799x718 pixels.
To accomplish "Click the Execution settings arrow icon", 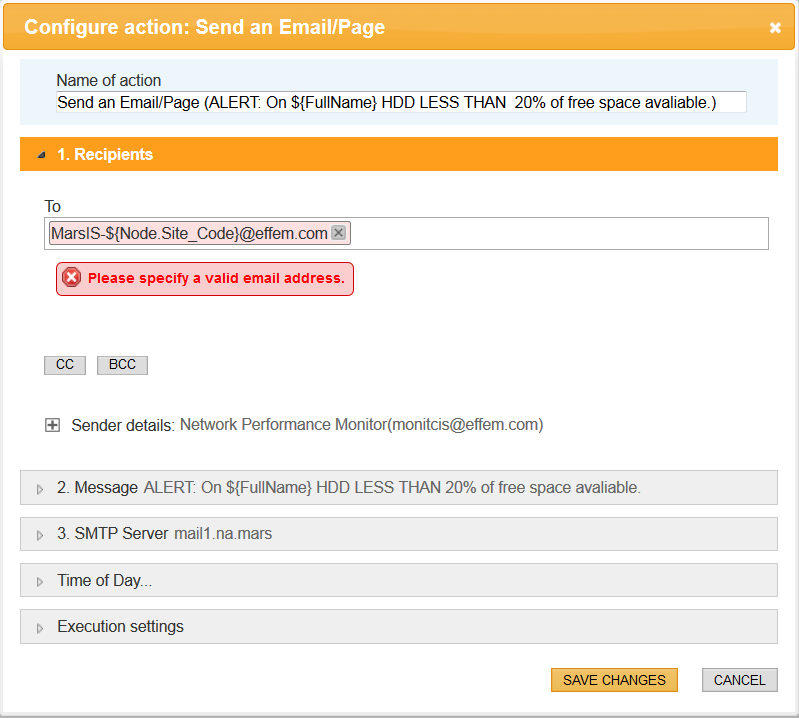I will pyautogui.click(x=41, y=628).
